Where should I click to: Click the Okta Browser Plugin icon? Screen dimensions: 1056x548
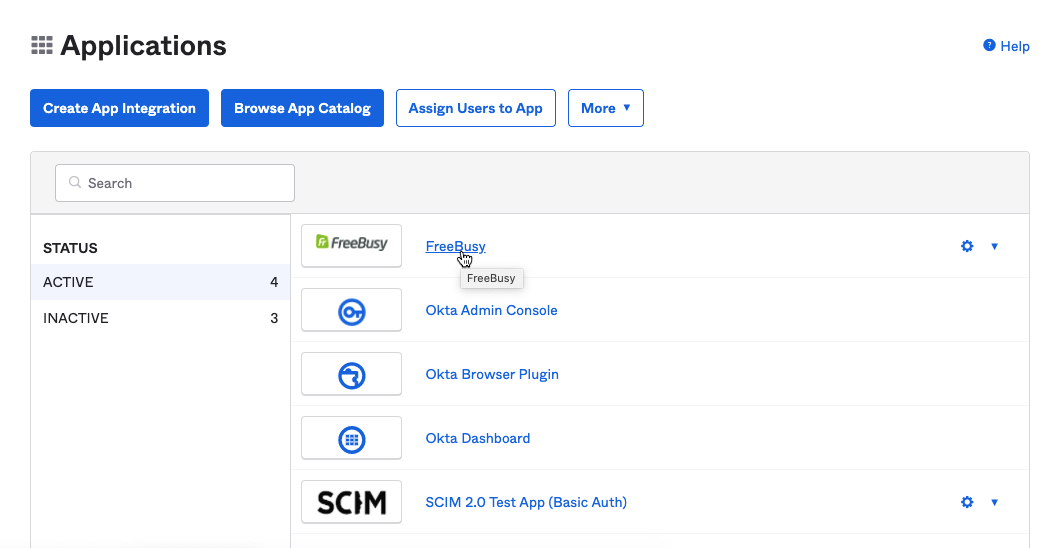(351, 375)
